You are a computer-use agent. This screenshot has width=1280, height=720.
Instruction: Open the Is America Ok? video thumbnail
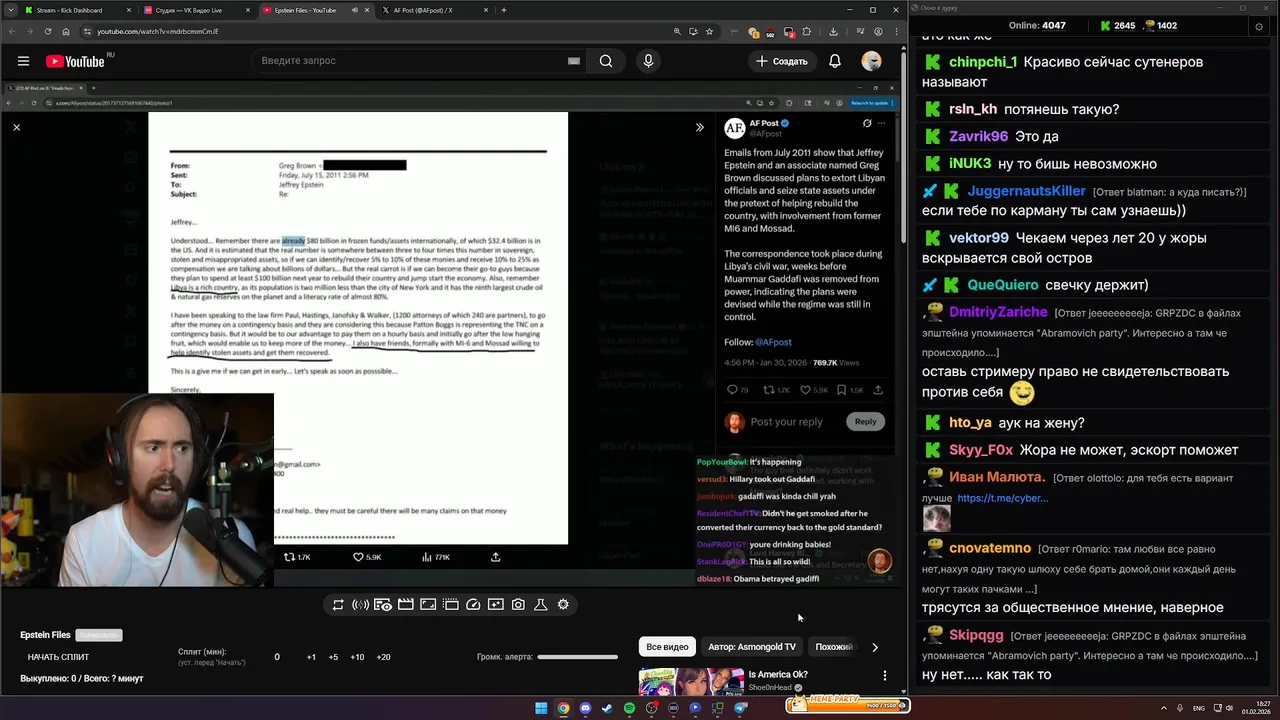pyautogui.click(x=691, y=682)
